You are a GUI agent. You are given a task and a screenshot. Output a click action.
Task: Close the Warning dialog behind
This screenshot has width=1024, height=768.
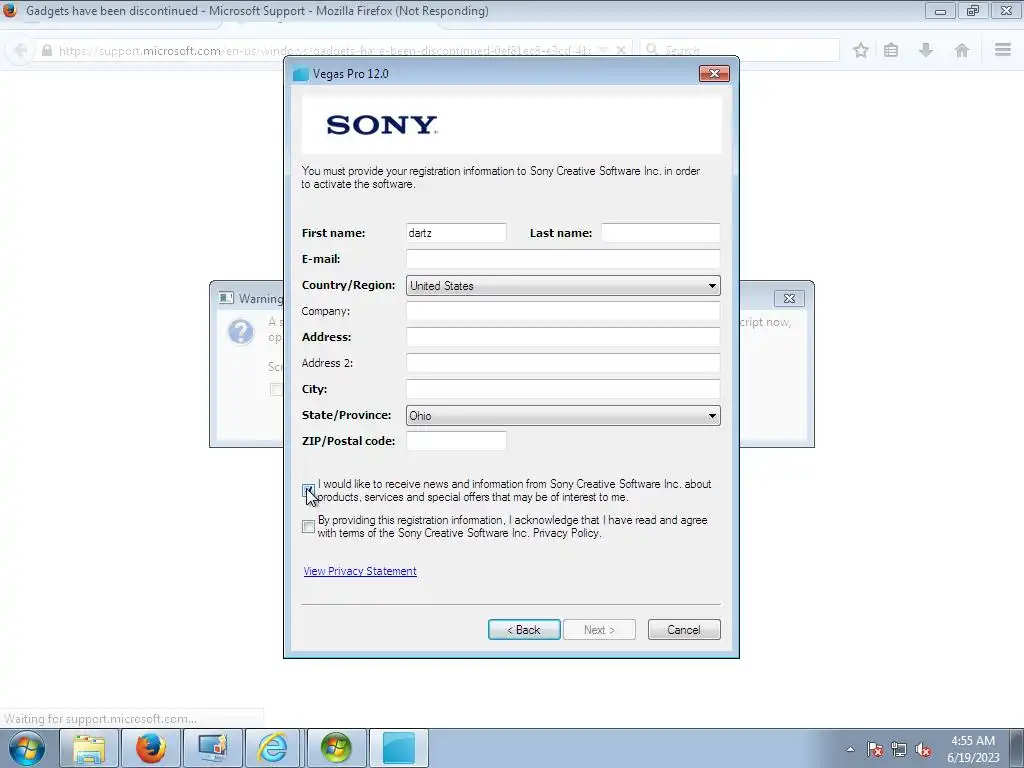789,298
